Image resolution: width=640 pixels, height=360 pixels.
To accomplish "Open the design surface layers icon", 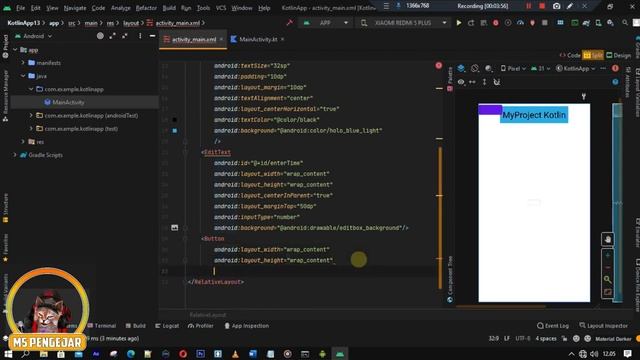I will pyautogui.click(x=461, y=68).
